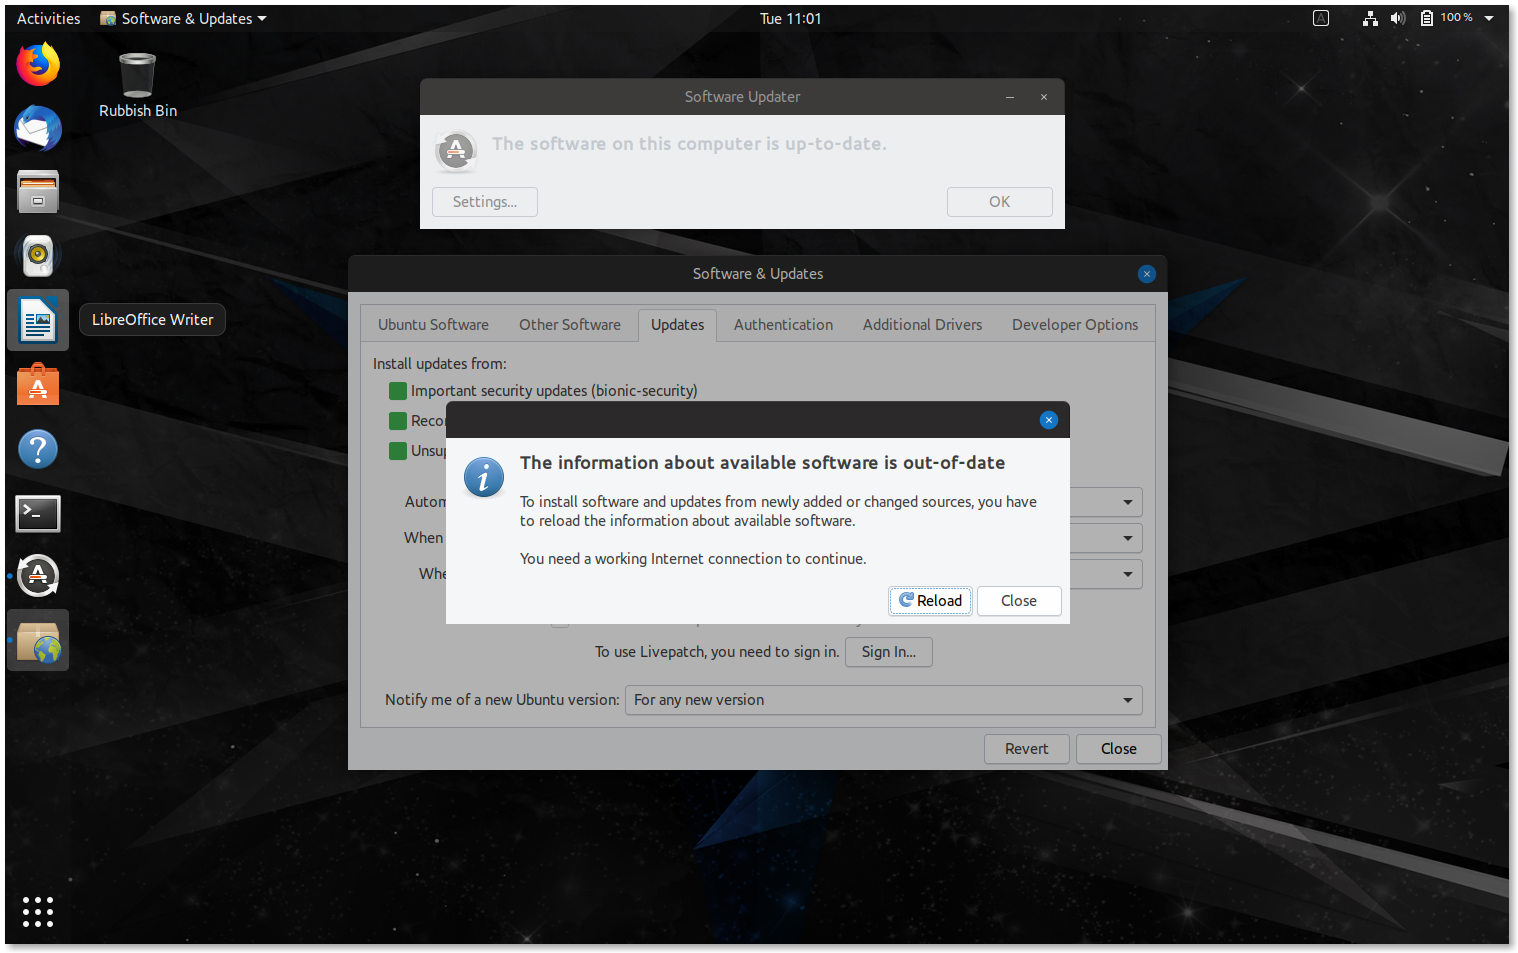Click the battery indicator icon
Image resolution: width=1518 pixels, height=953 pixels.
[1427, 18]
